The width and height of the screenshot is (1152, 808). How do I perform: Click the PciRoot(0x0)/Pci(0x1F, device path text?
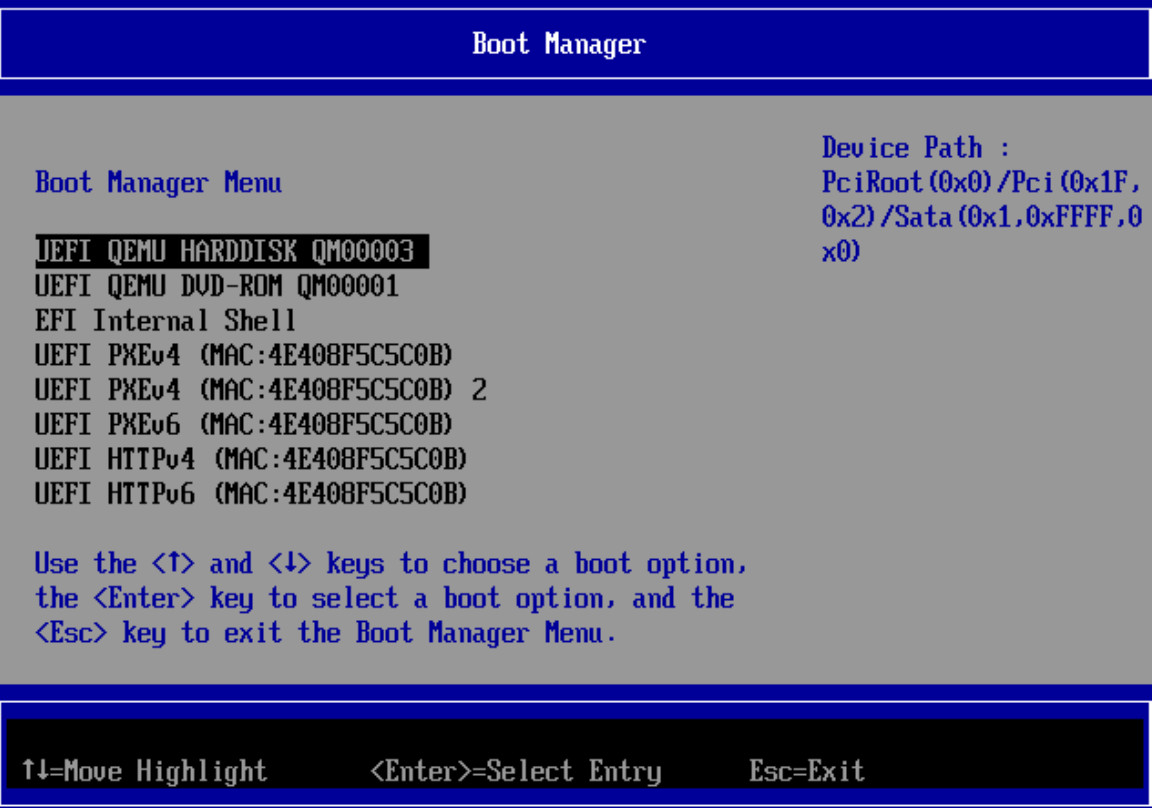[x=981, y=182]
